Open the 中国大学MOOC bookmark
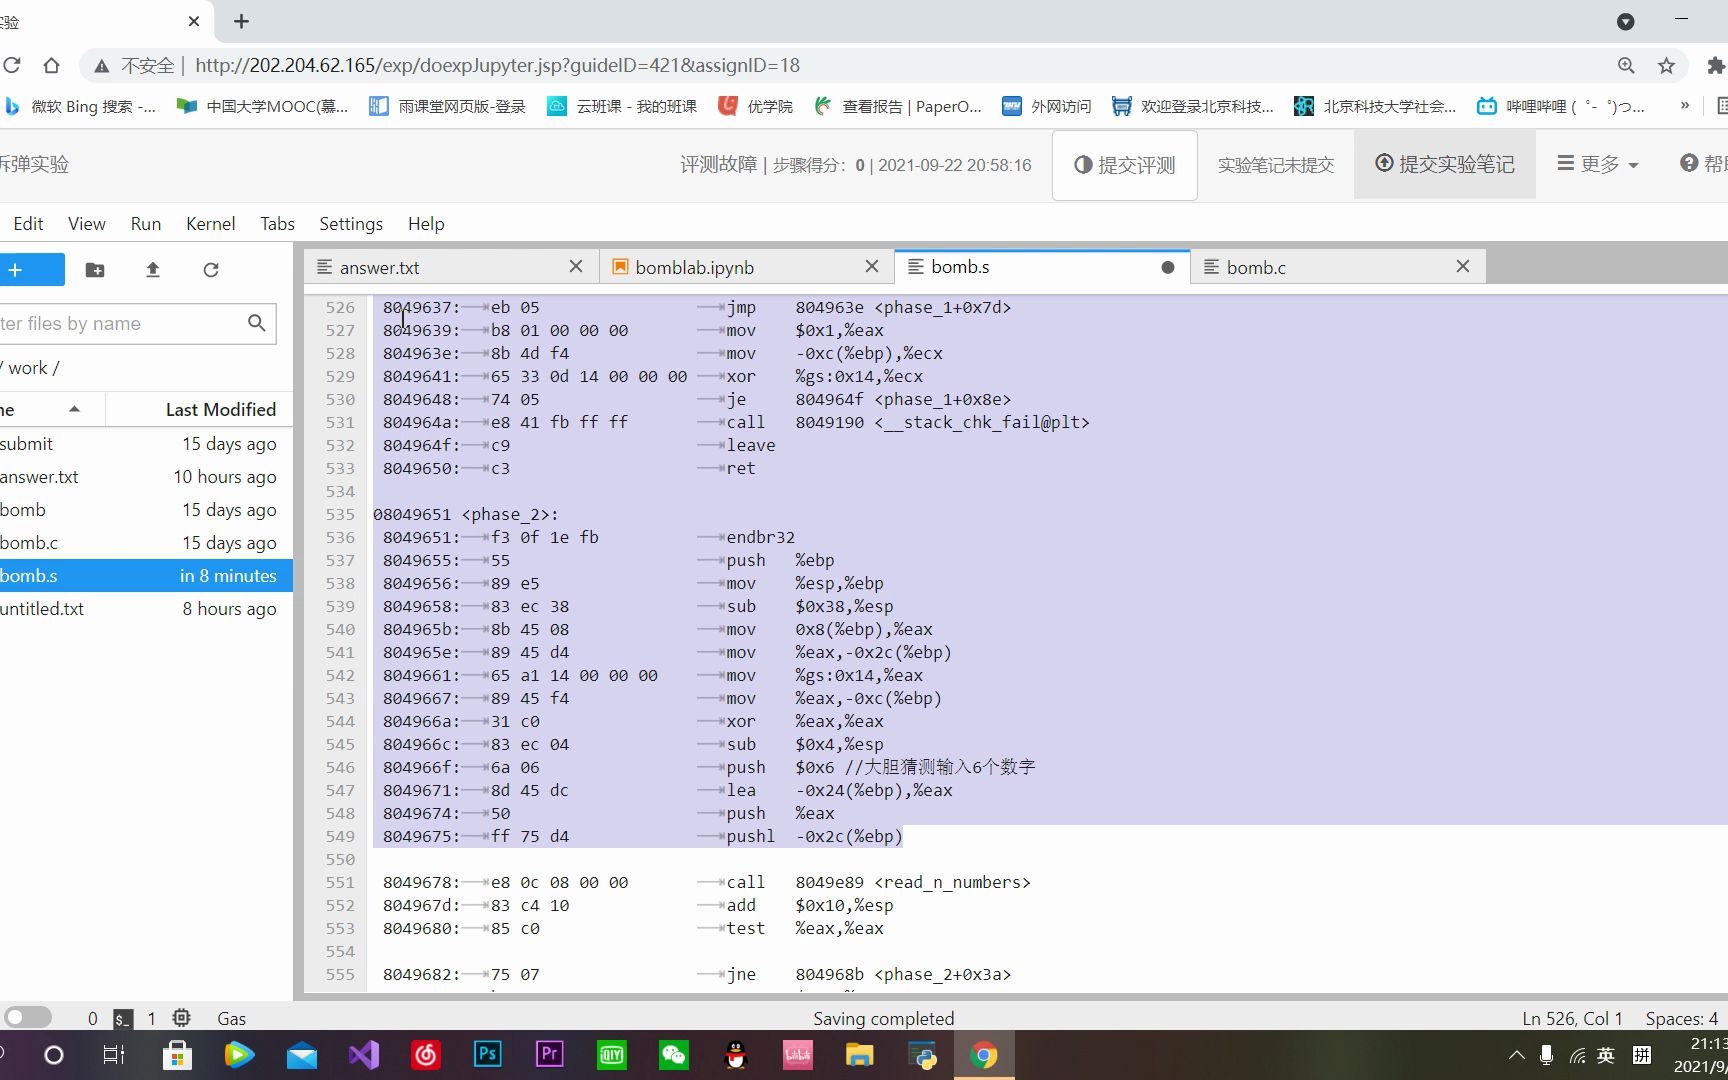Viewport: 1728px width, 1080px height. pyautogui.click(x=262, y=106)
